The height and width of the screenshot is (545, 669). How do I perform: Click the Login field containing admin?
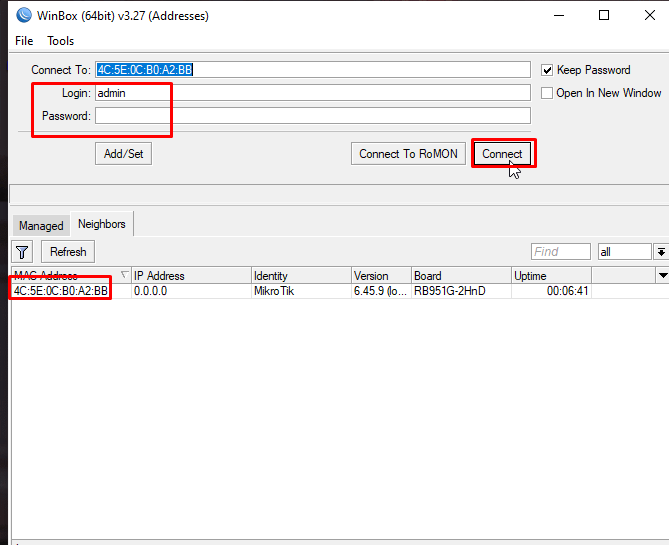click(312, 93)
